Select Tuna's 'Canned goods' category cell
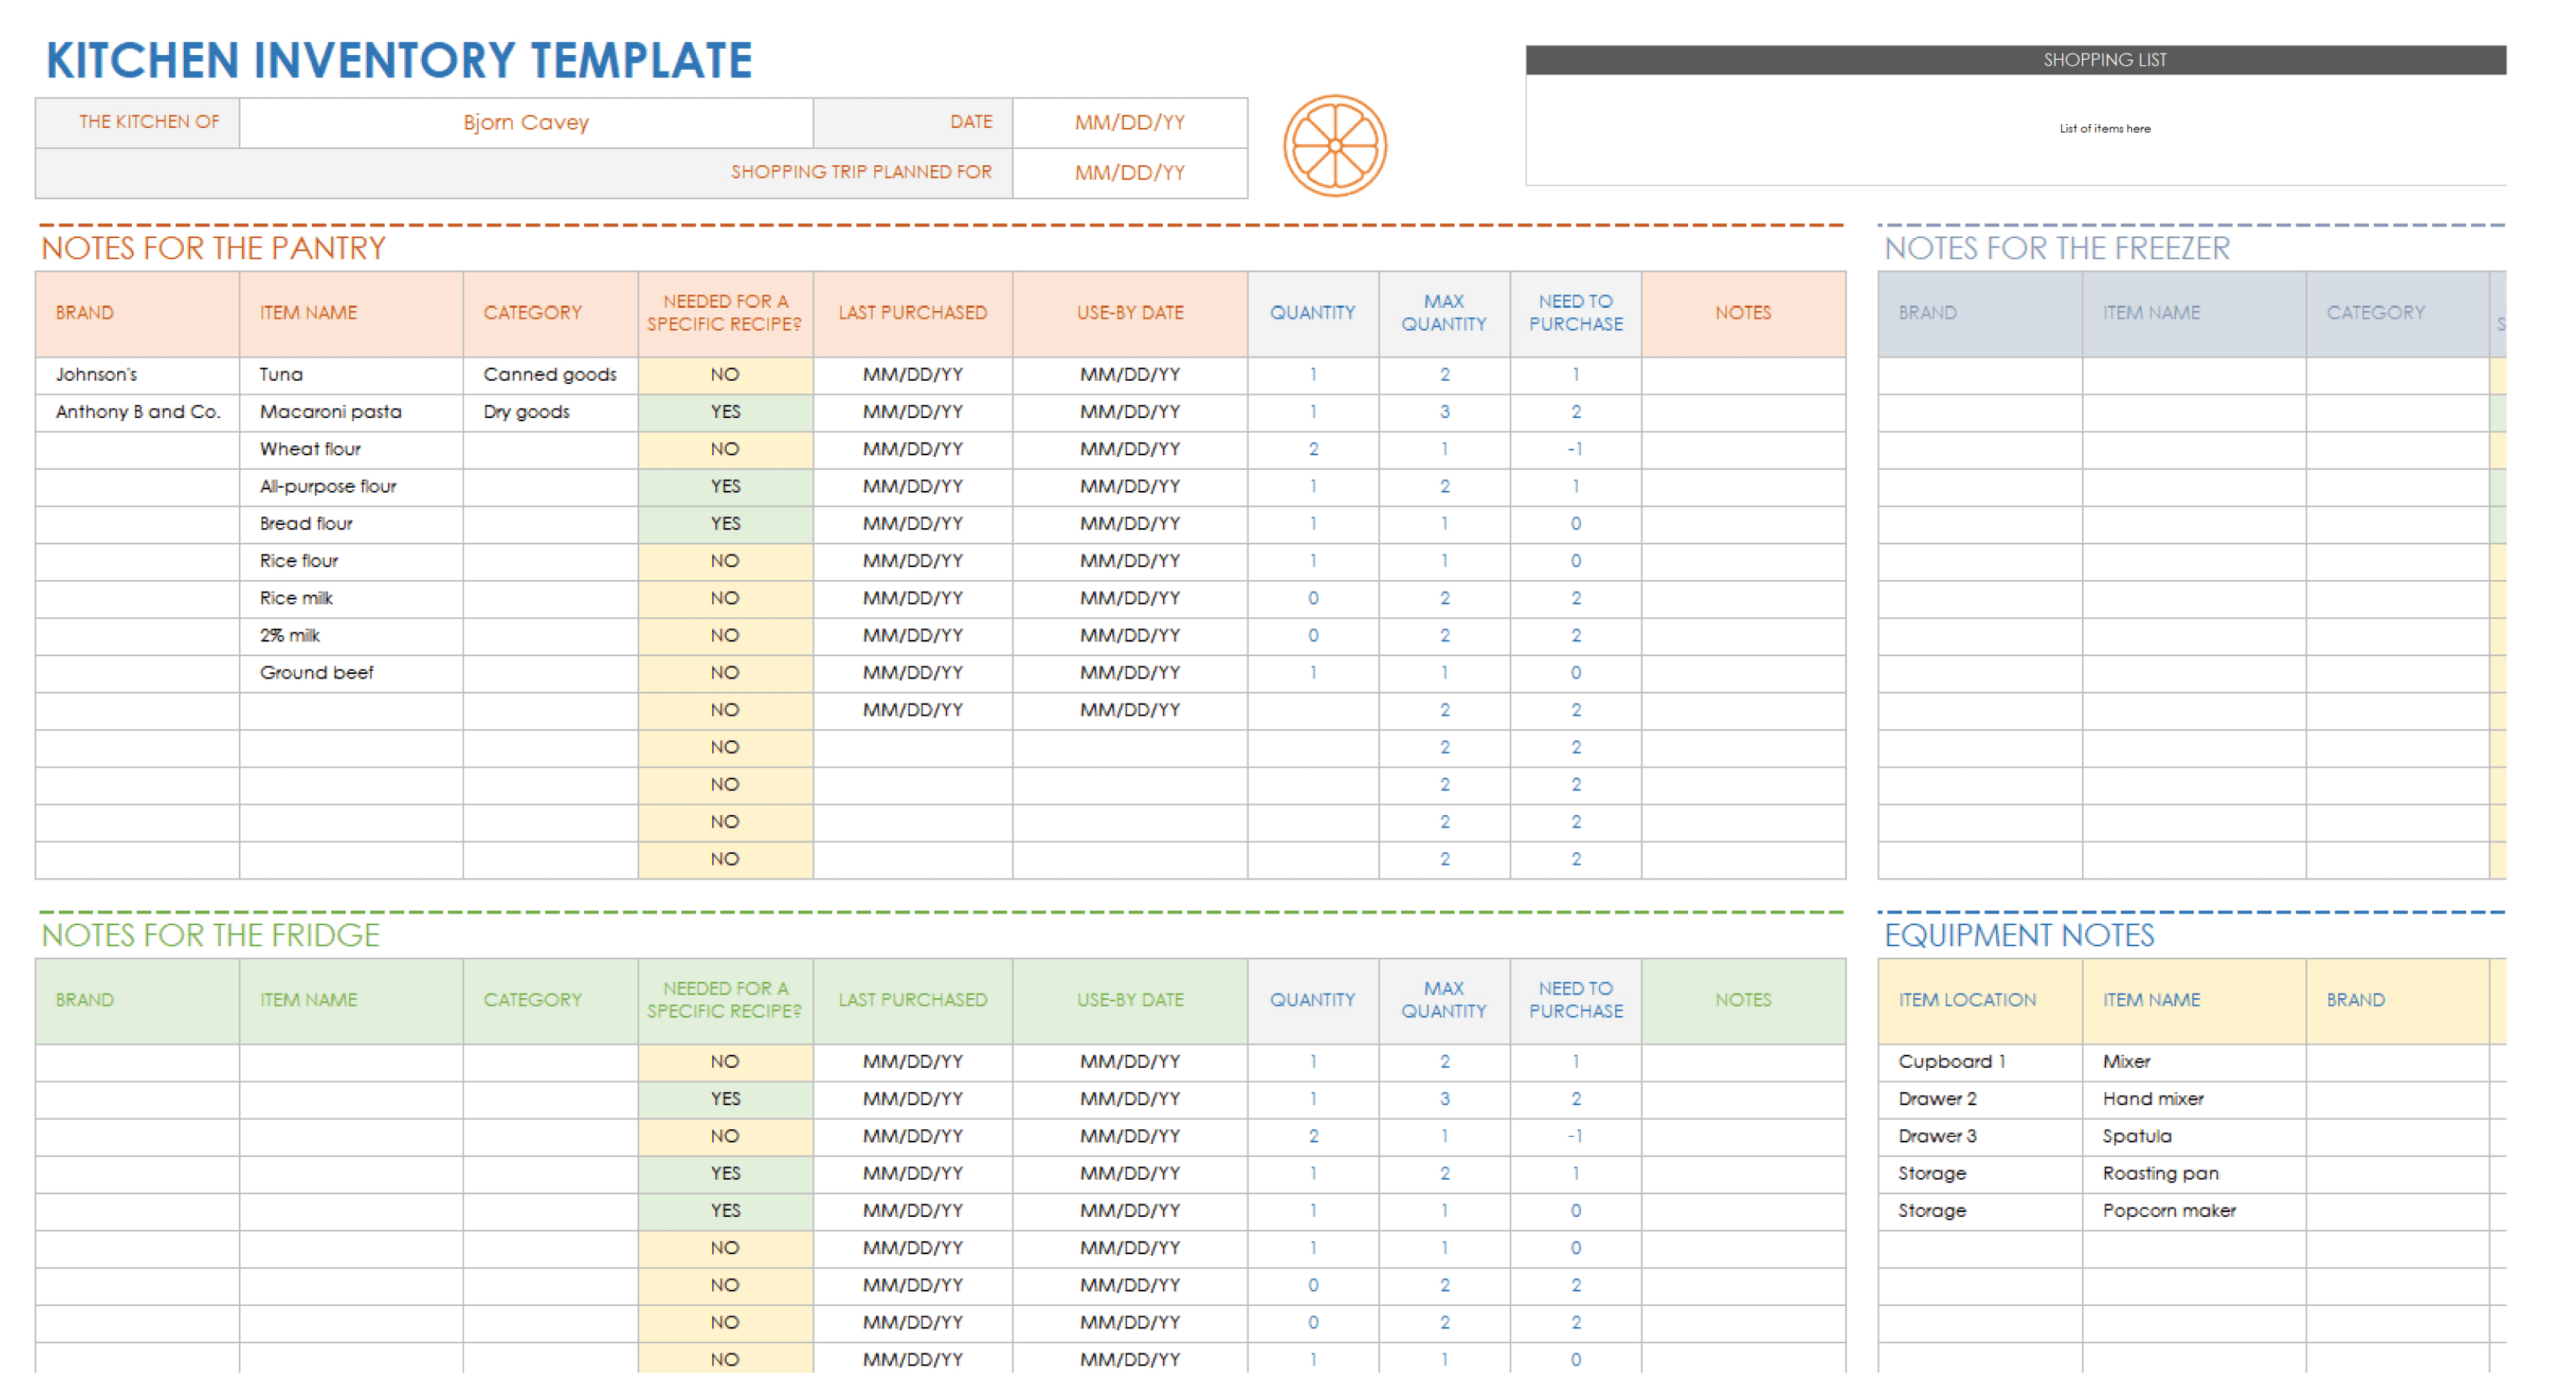 (550, 374)
